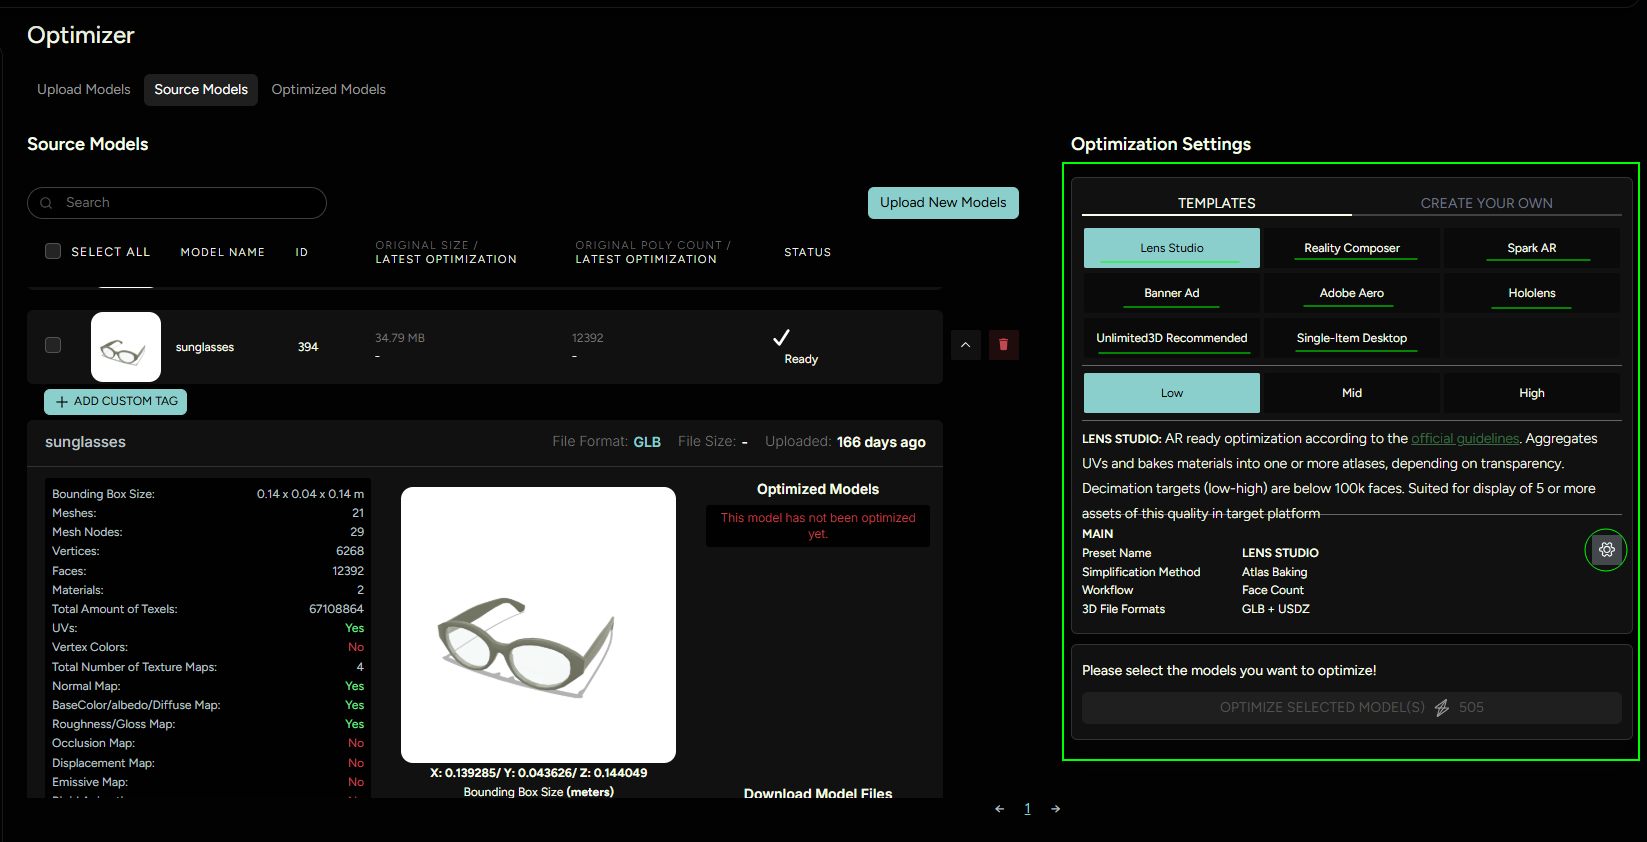
Task: Click Upload New Models button
Action: [943, 203]
